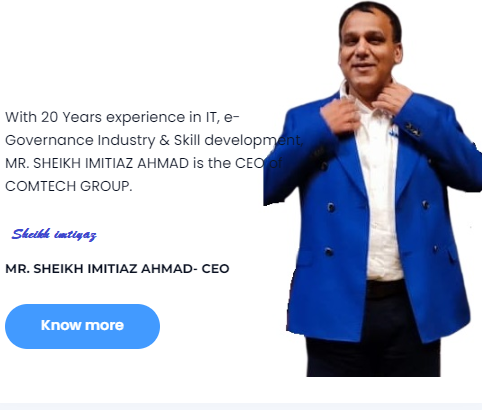Click the word 'more' on the blue button
This screenshot has height=410, width=482.
pos(105,325)
